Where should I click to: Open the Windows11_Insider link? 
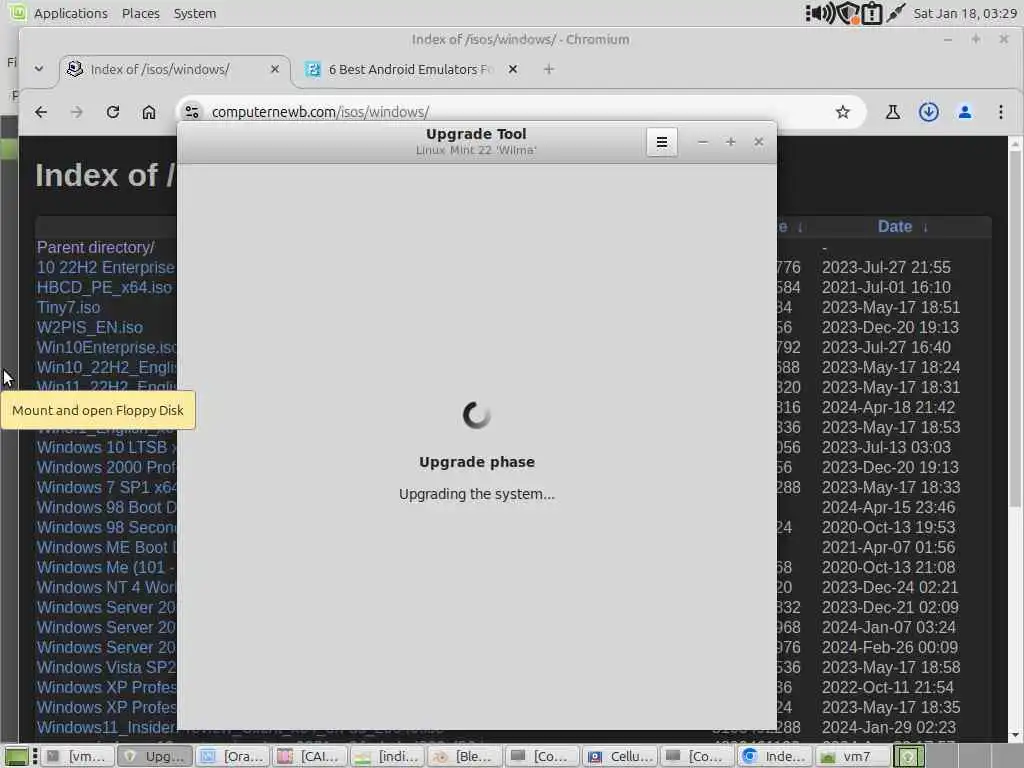tap(106, 727)
